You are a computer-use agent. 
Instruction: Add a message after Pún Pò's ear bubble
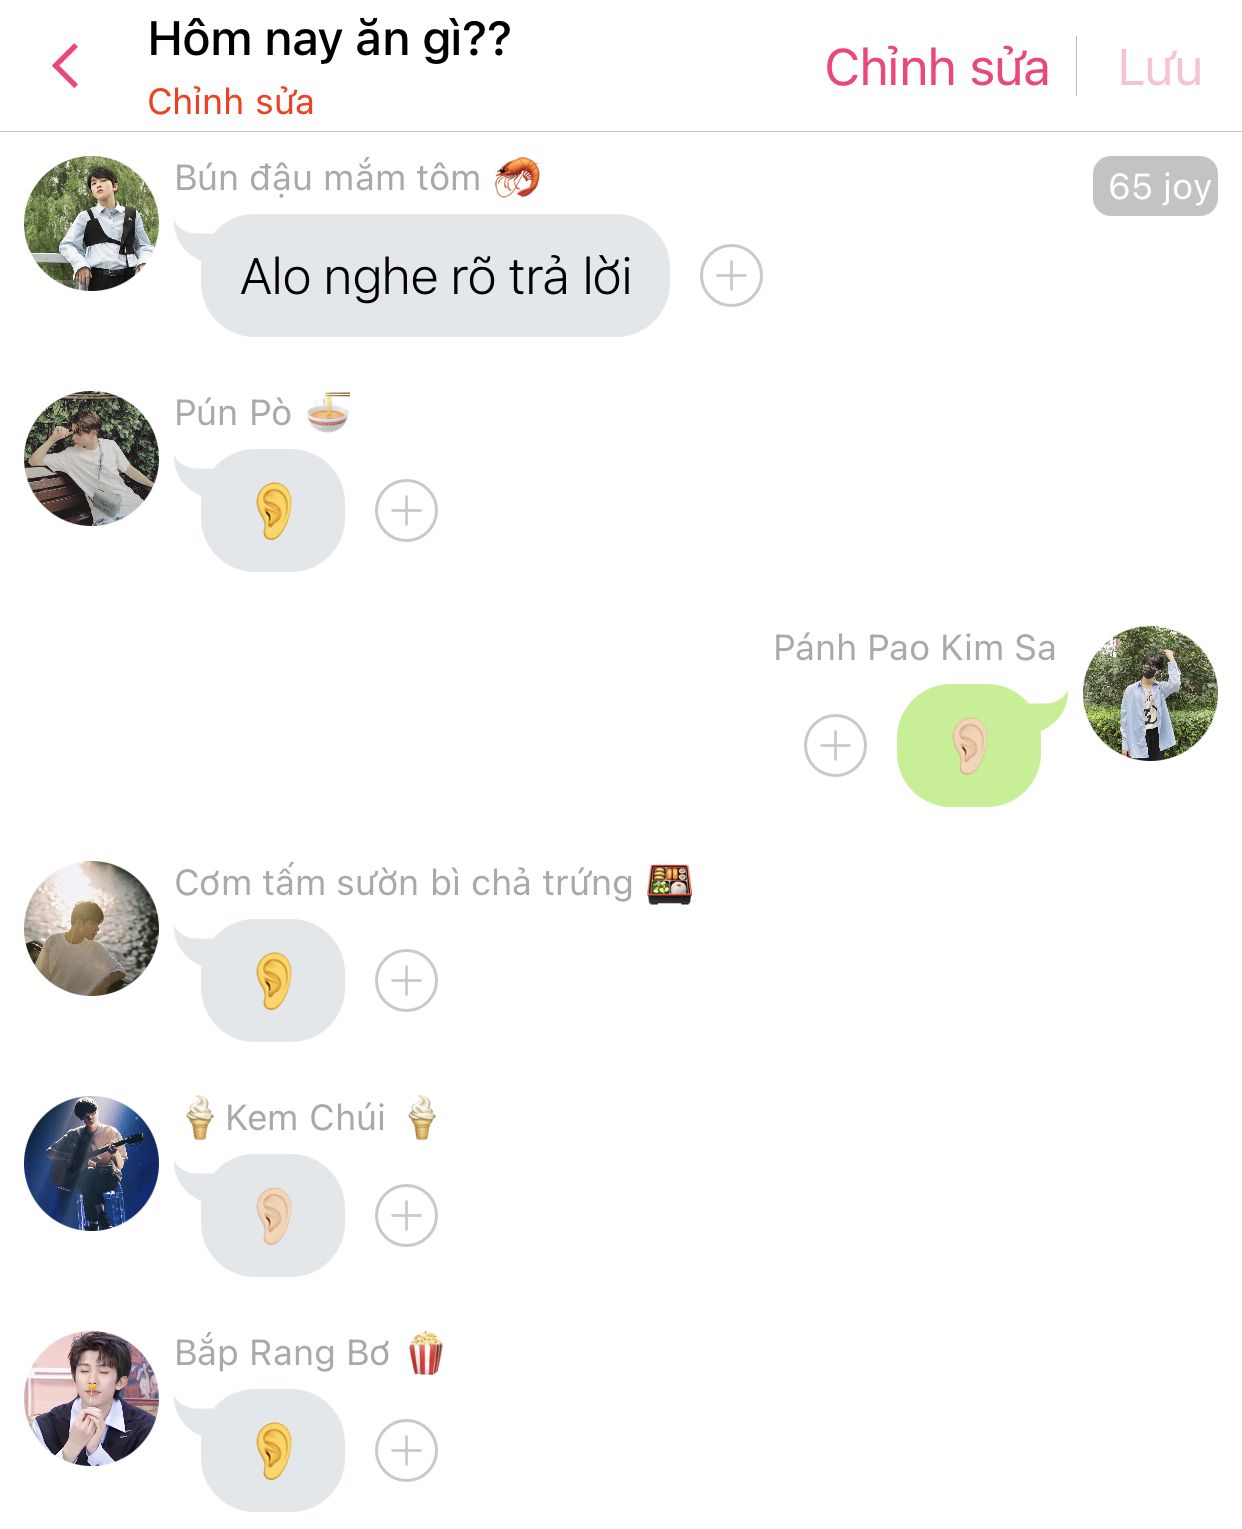(406, 511)
